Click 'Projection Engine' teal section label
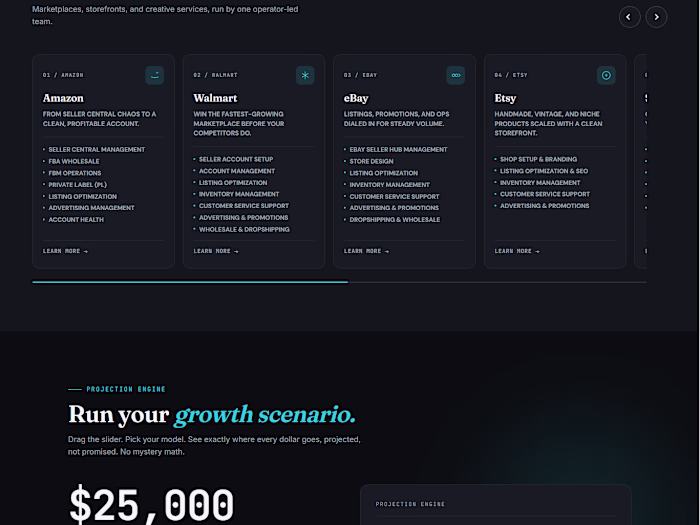 (126, 389)
